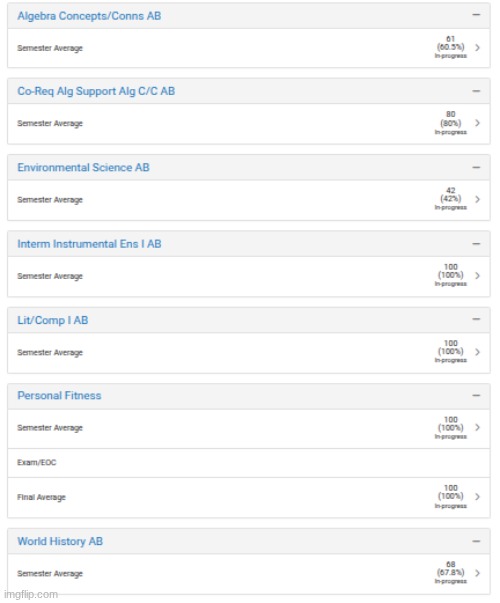Open Environmental Science grade details arrow
Image resolution: width=500 pixels, height=603 pixels.
click(477, 199)
